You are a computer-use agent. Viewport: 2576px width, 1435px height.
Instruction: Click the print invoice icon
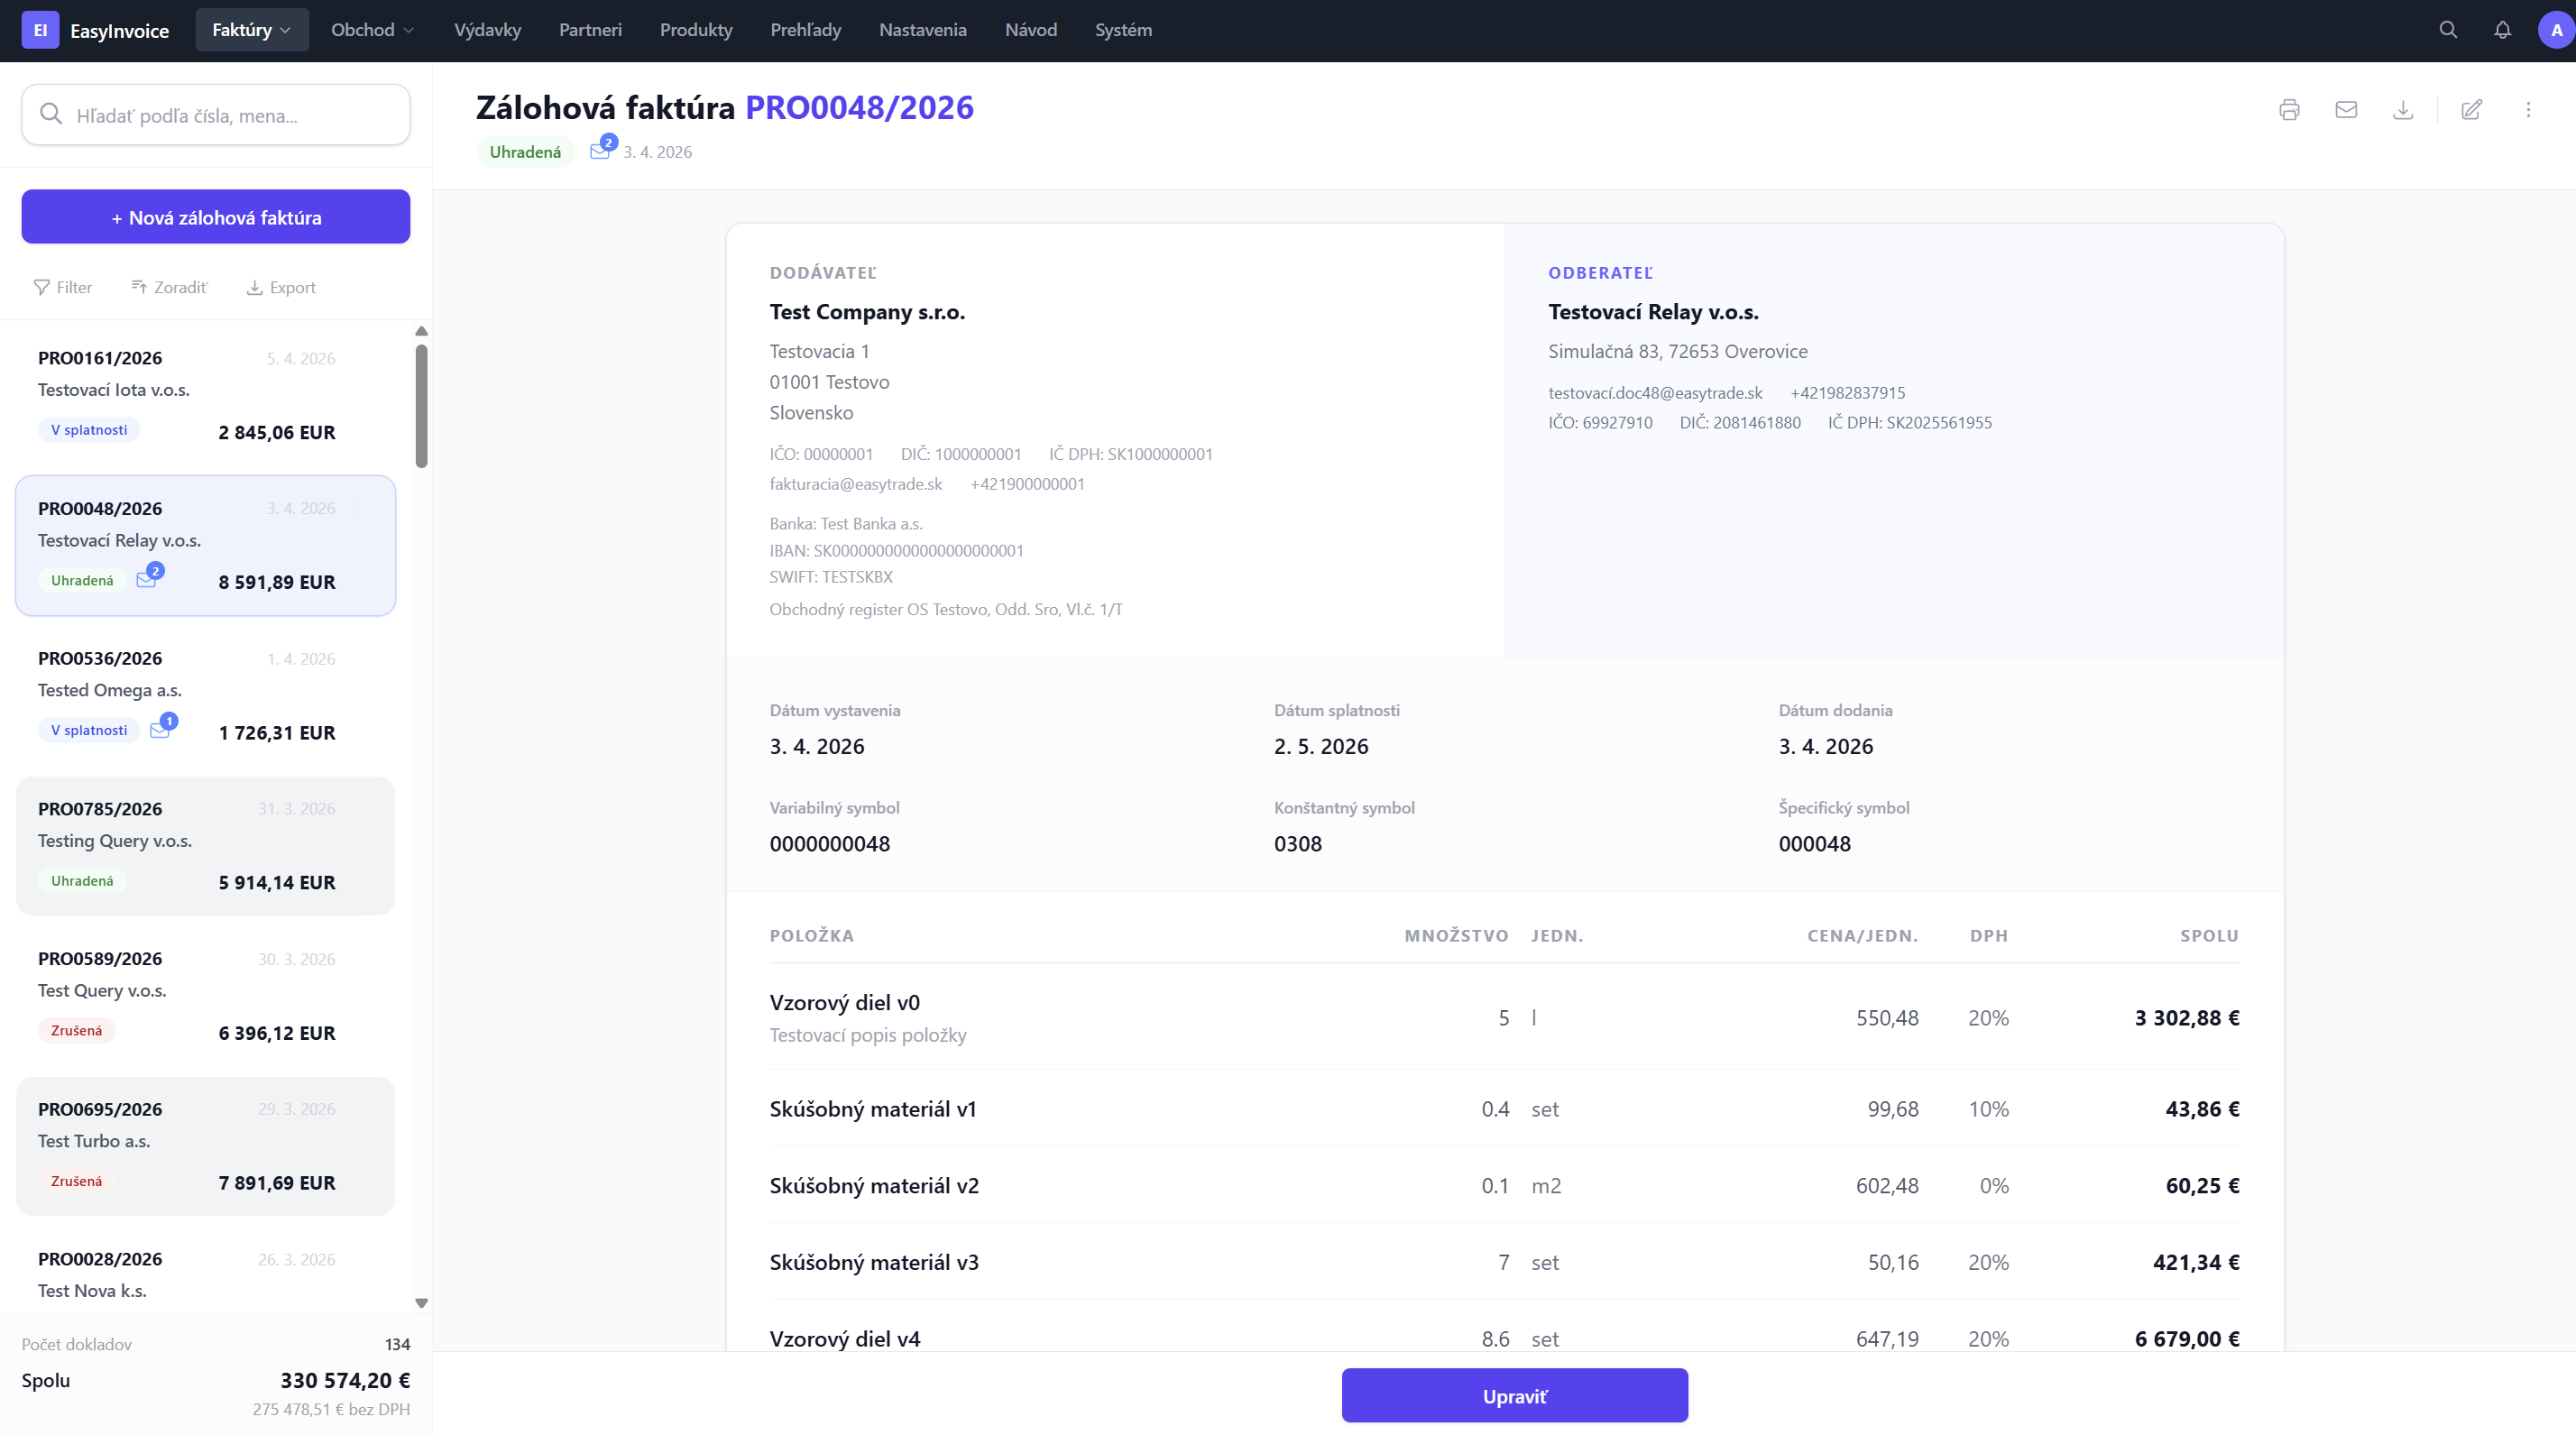click(2289, 110)
